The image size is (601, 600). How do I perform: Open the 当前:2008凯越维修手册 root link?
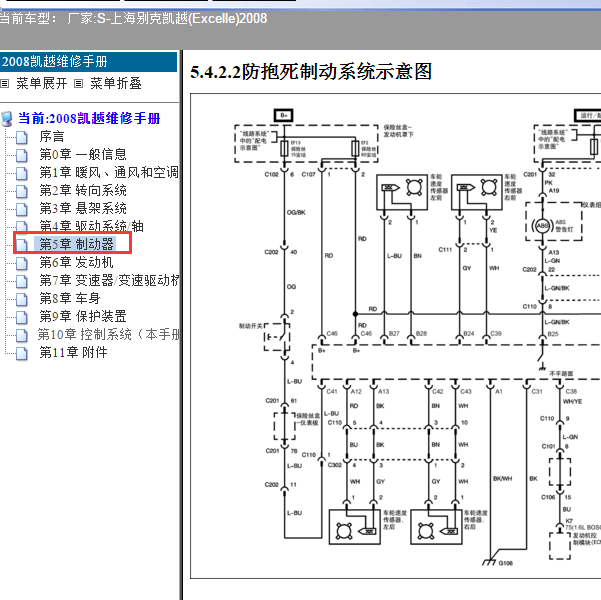[x=89, y=118]
